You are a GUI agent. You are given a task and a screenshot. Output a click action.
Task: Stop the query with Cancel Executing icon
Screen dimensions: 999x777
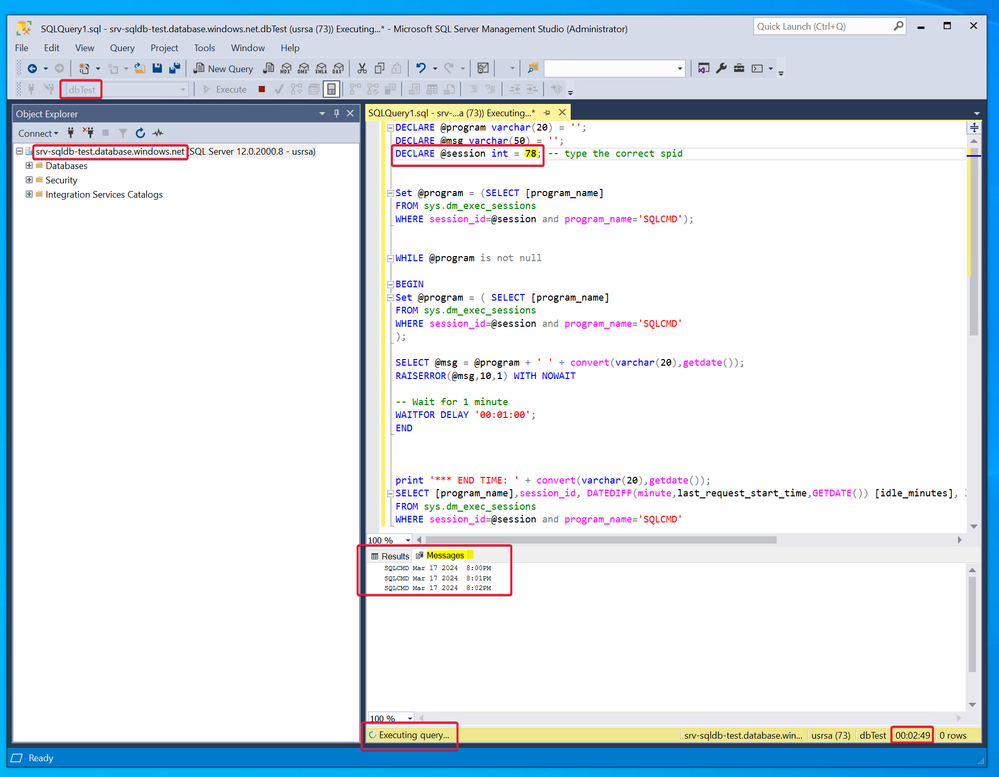pos(262,89)
